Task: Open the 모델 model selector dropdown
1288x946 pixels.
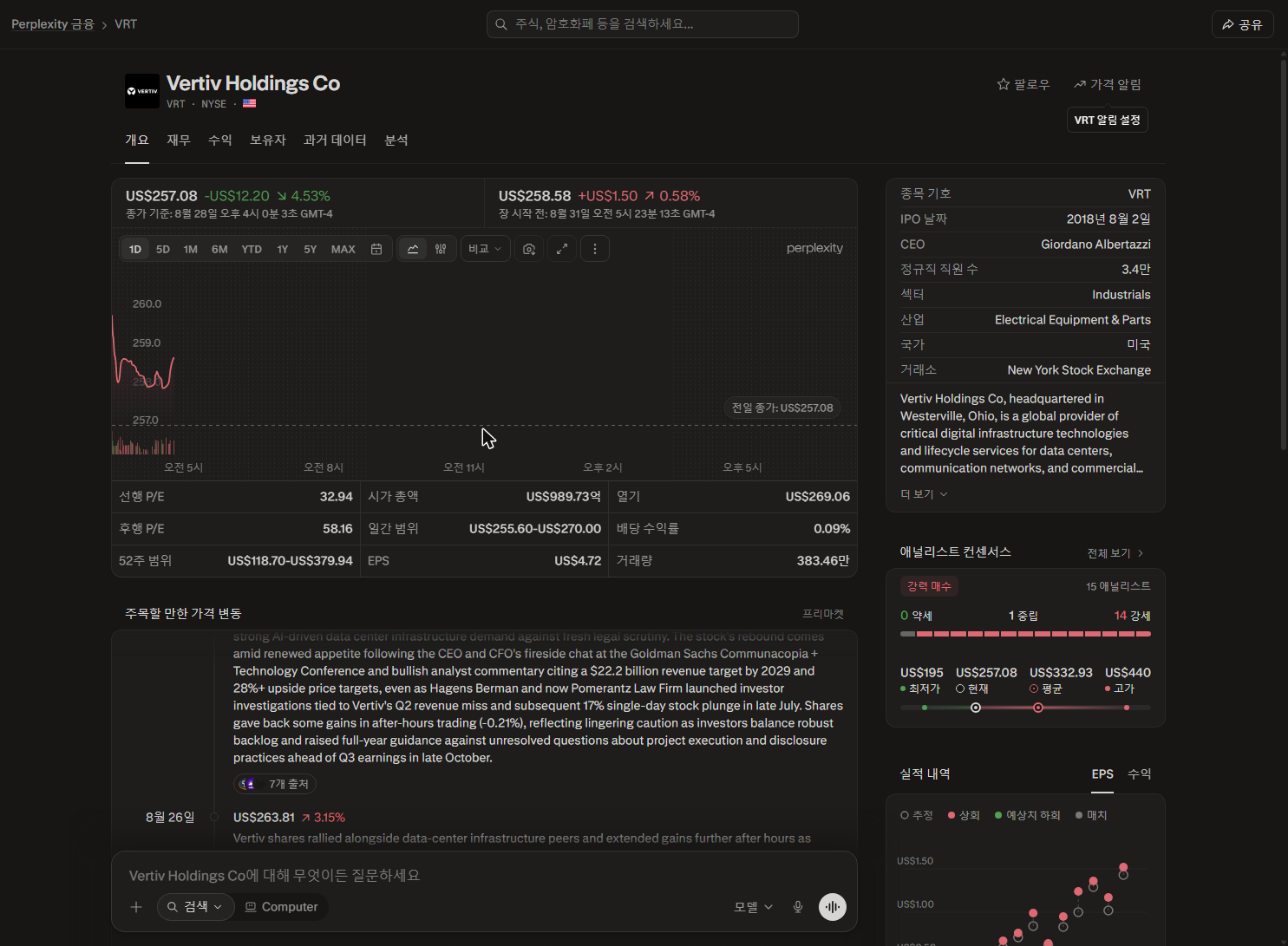Action: click(x=754, y=907)
